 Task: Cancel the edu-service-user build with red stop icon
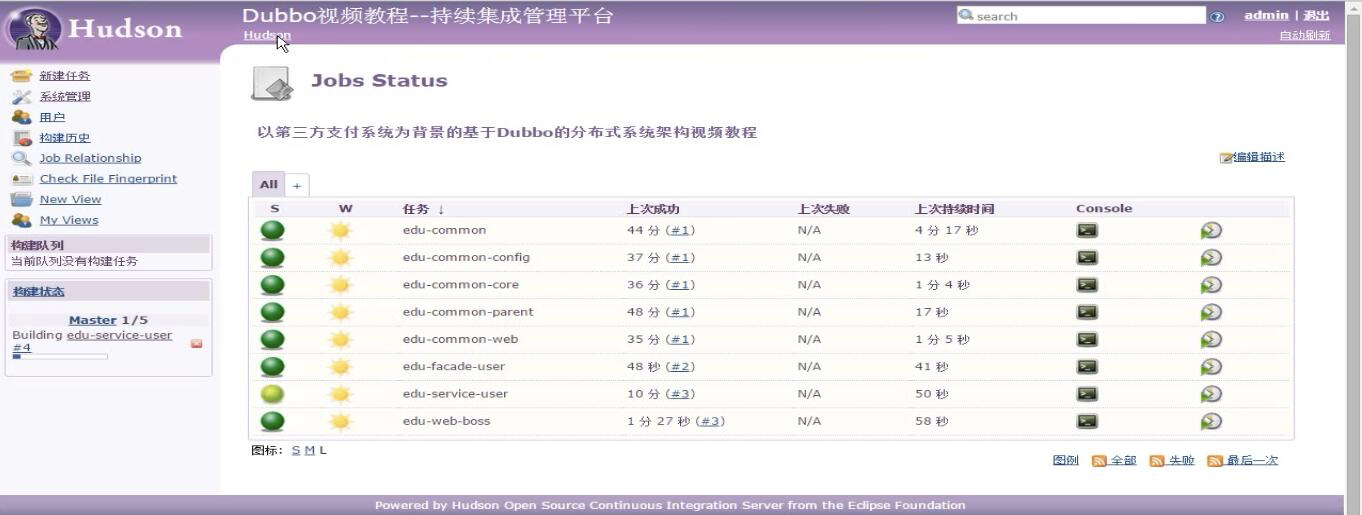coord(196,343)
